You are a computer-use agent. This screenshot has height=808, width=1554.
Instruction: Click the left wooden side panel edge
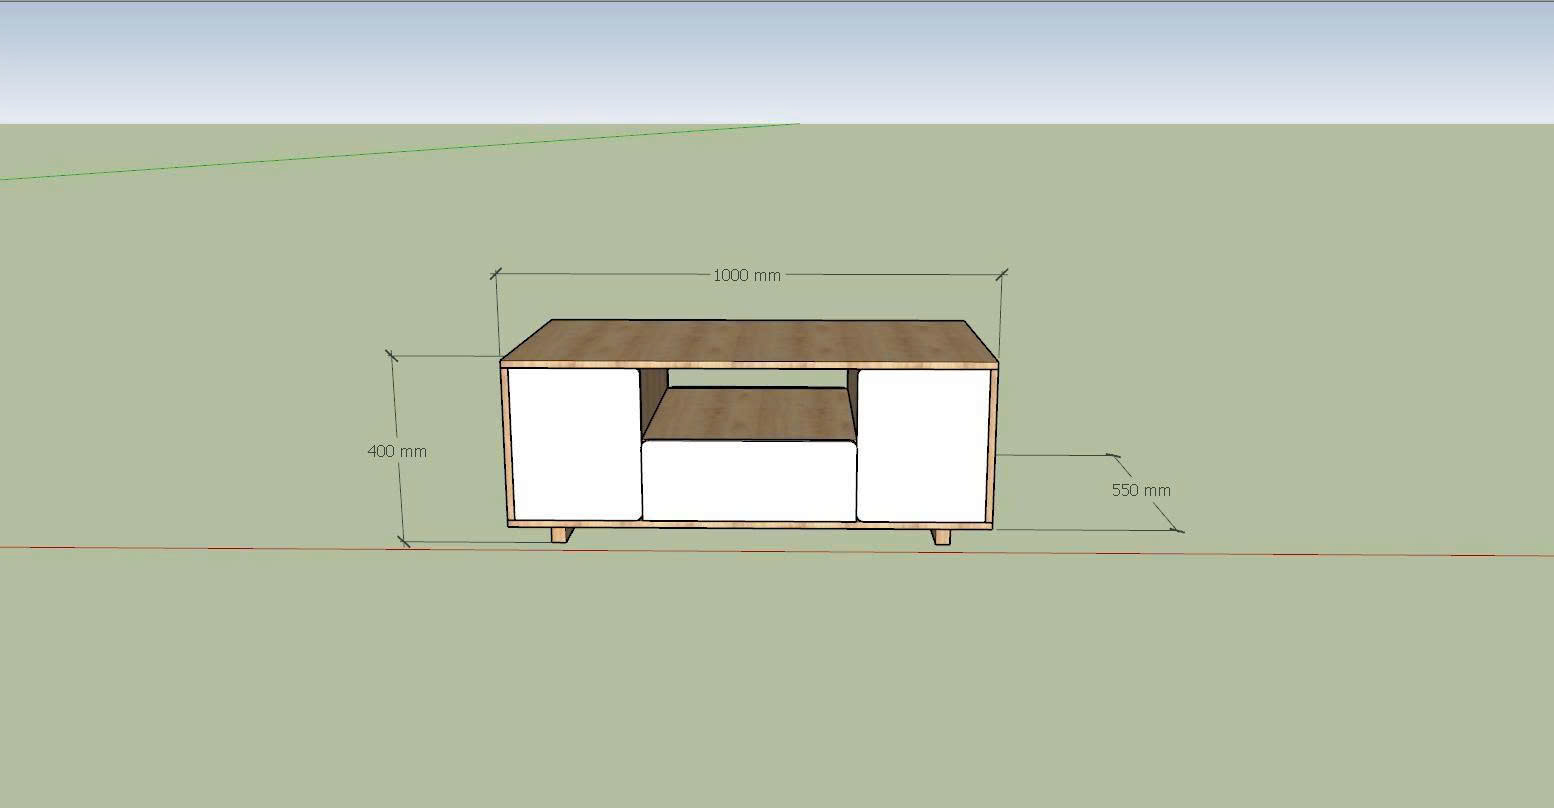pos(505,445)
